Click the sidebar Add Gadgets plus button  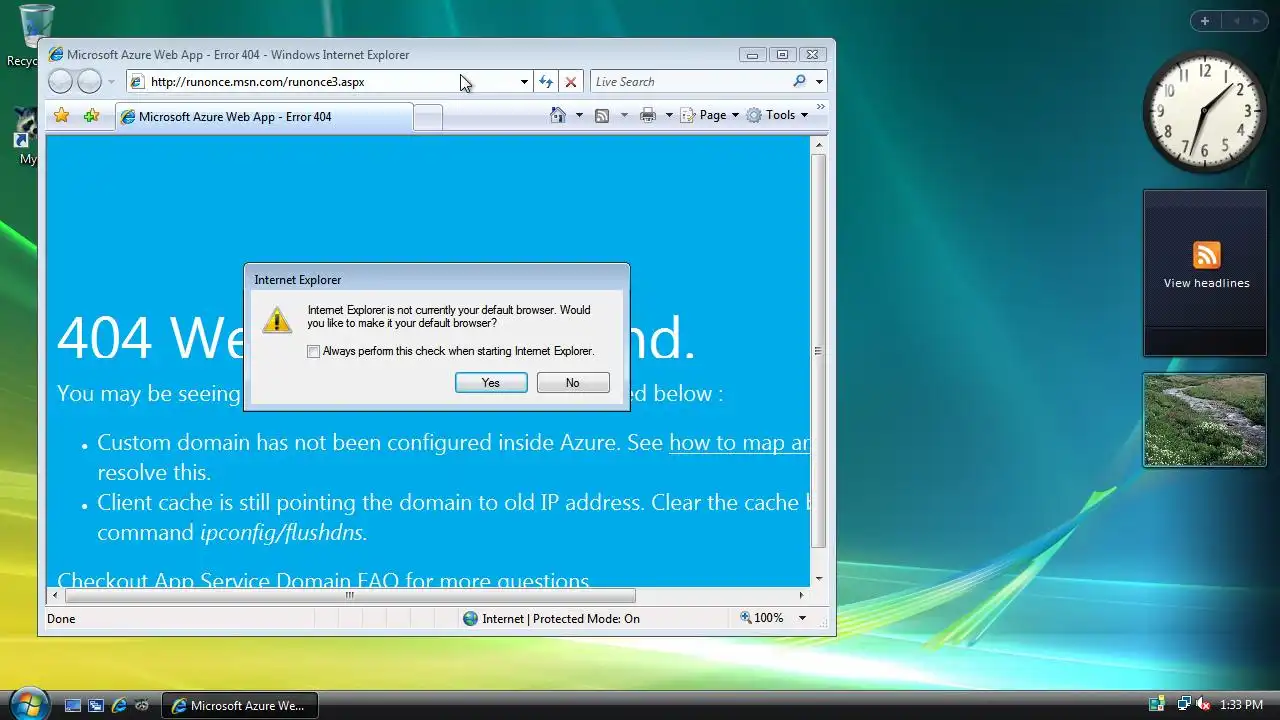(1205, 21)
